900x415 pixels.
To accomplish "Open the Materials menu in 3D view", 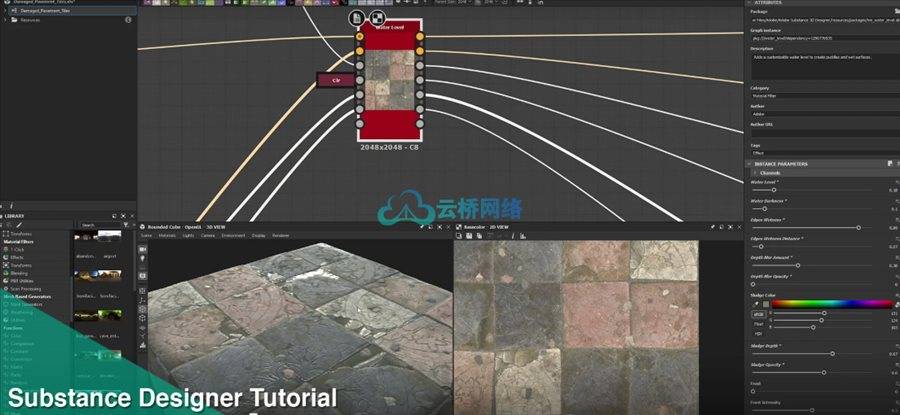I will point(167,235).
